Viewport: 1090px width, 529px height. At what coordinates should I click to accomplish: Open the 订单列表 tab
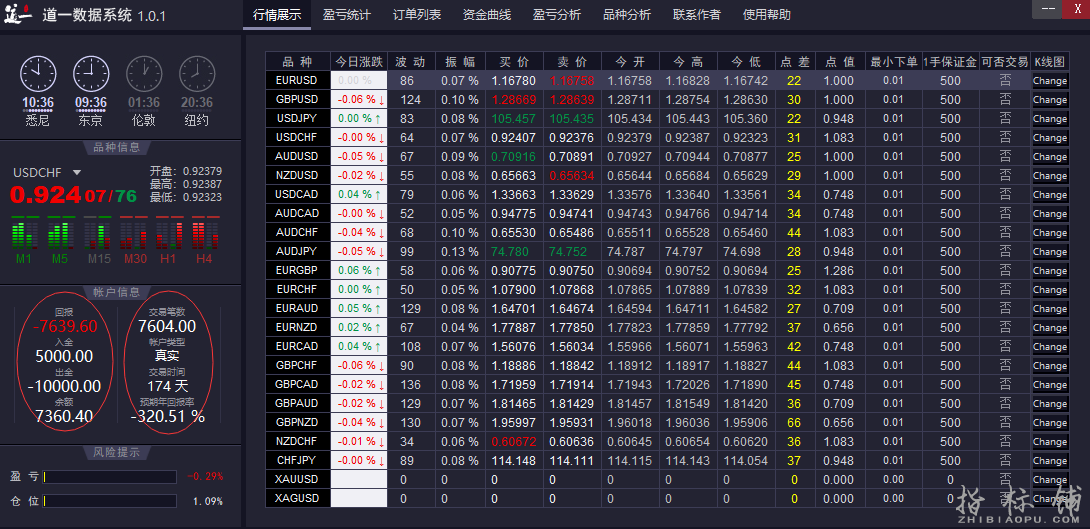click(416, 15)
